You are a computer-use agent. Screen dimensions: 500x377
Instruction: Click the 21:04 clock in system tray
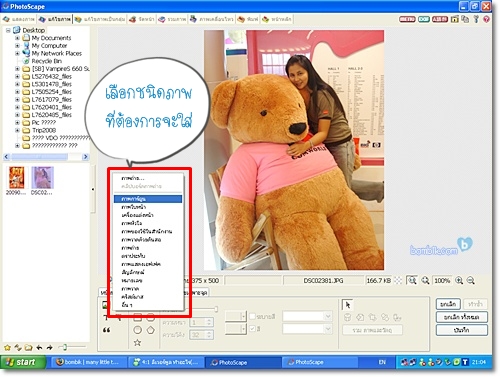click(x=479, y=362)
